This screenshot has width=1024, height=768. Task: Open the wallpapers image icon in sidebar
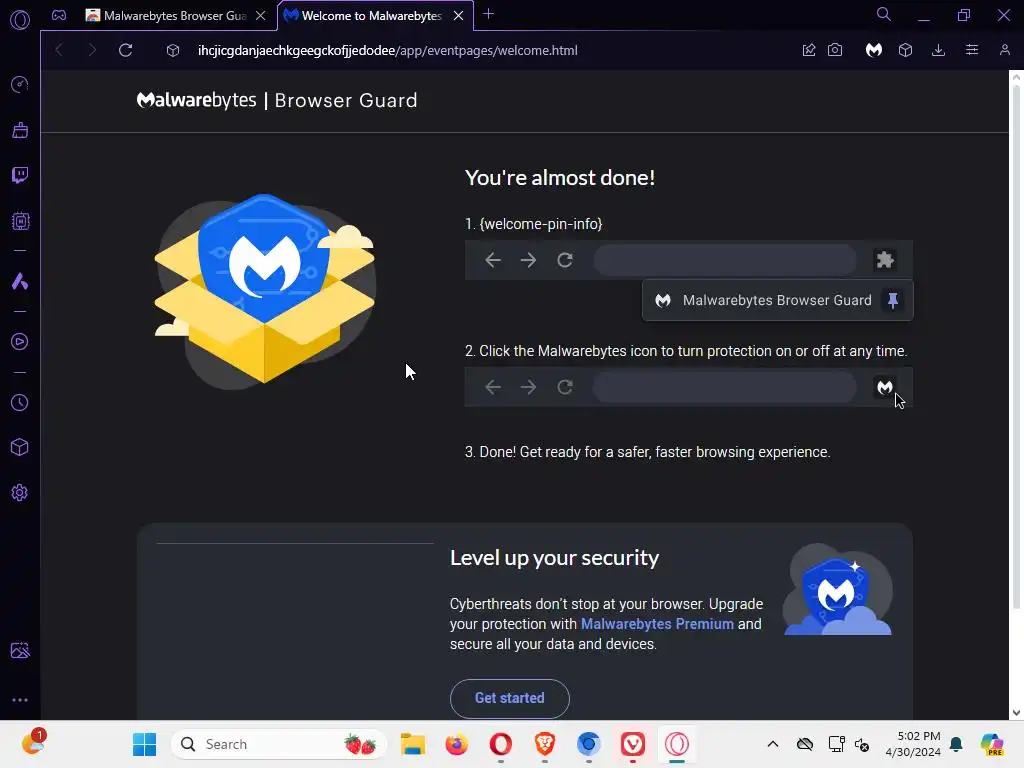click(x=20, y=650)
